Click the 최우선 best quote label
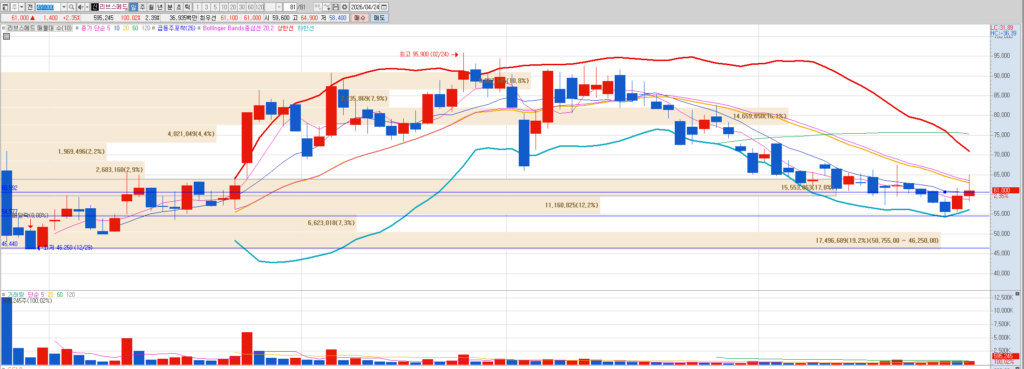 [x=208, y=18]
